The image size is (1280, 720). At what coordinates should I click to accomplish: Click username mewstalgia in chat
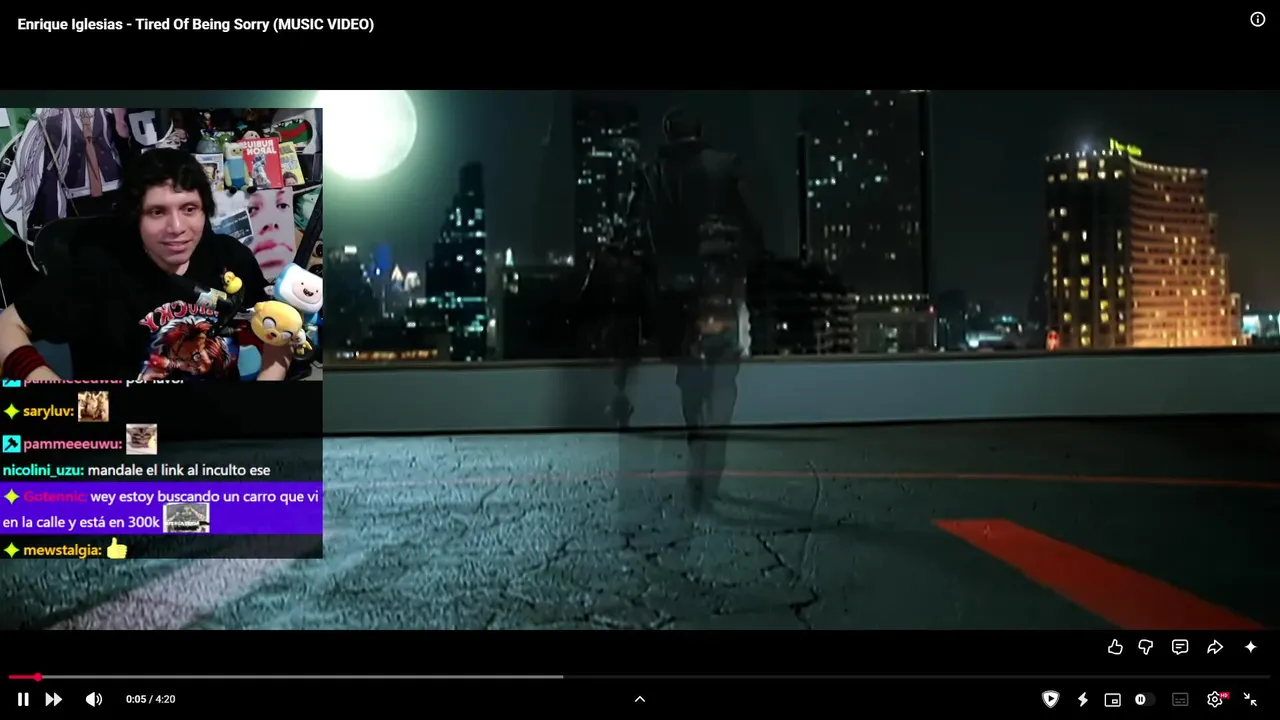(x=62, y=550)
